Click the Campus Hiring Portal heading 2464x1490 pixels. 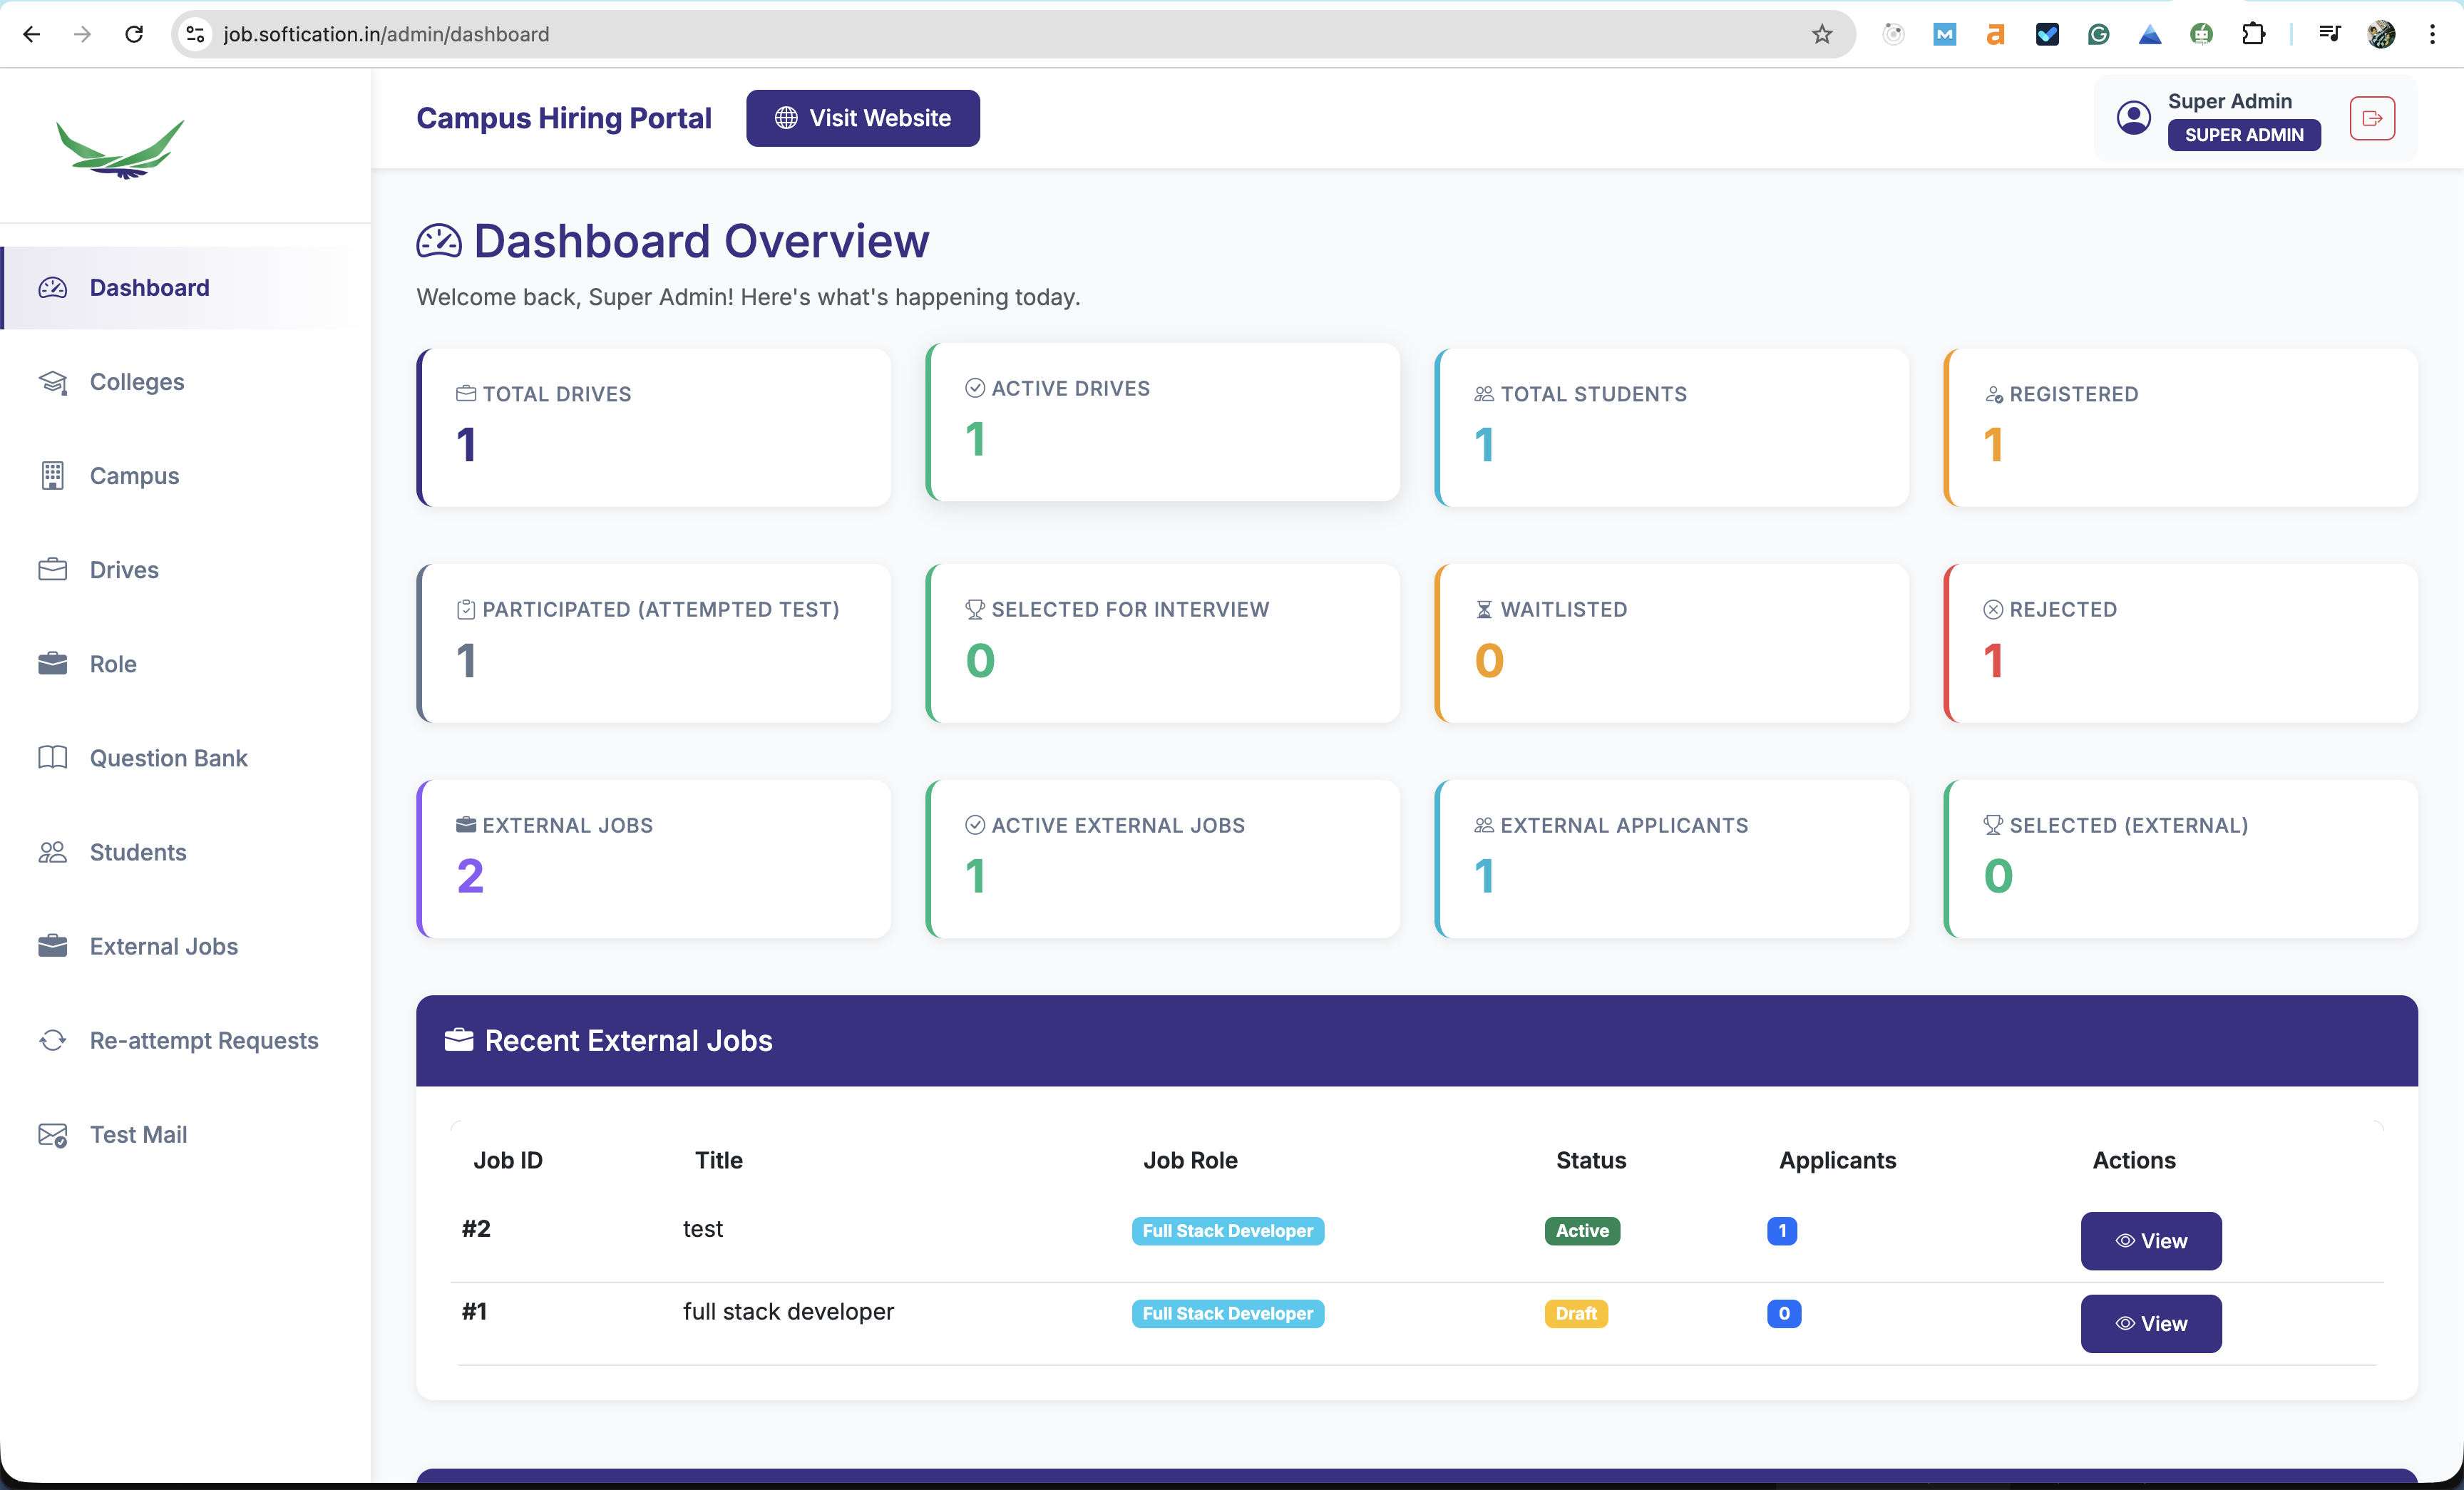point(563,117)
